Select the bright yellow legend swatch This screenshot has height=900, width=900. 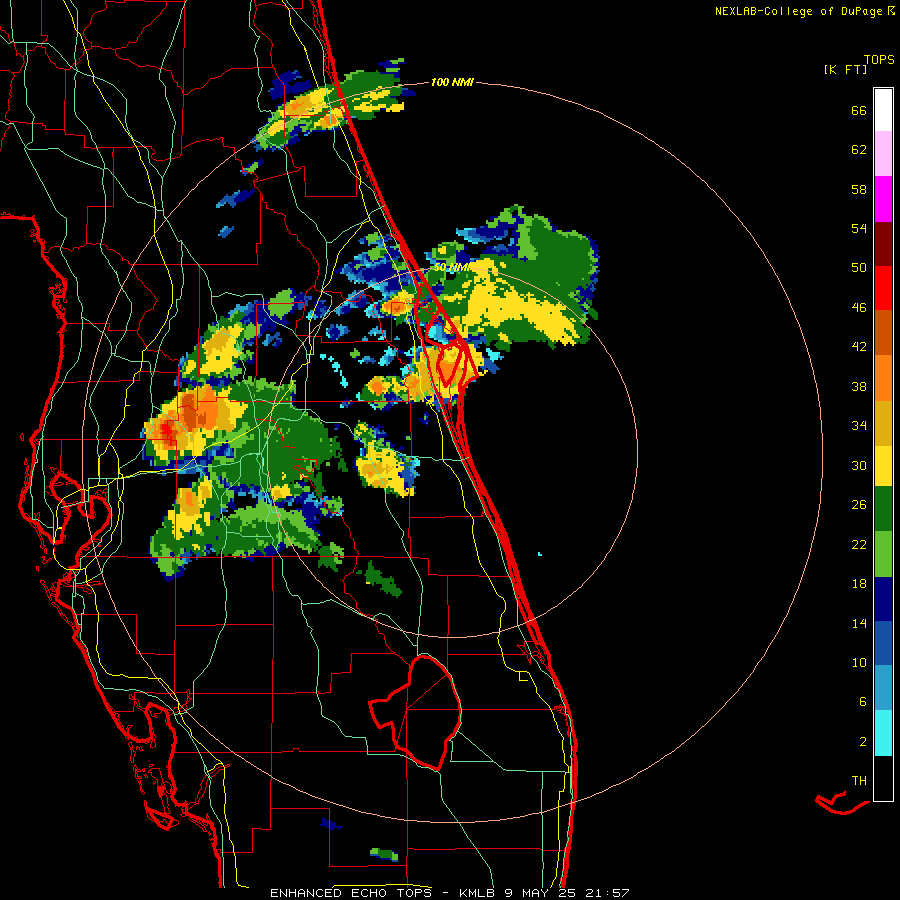883,466
